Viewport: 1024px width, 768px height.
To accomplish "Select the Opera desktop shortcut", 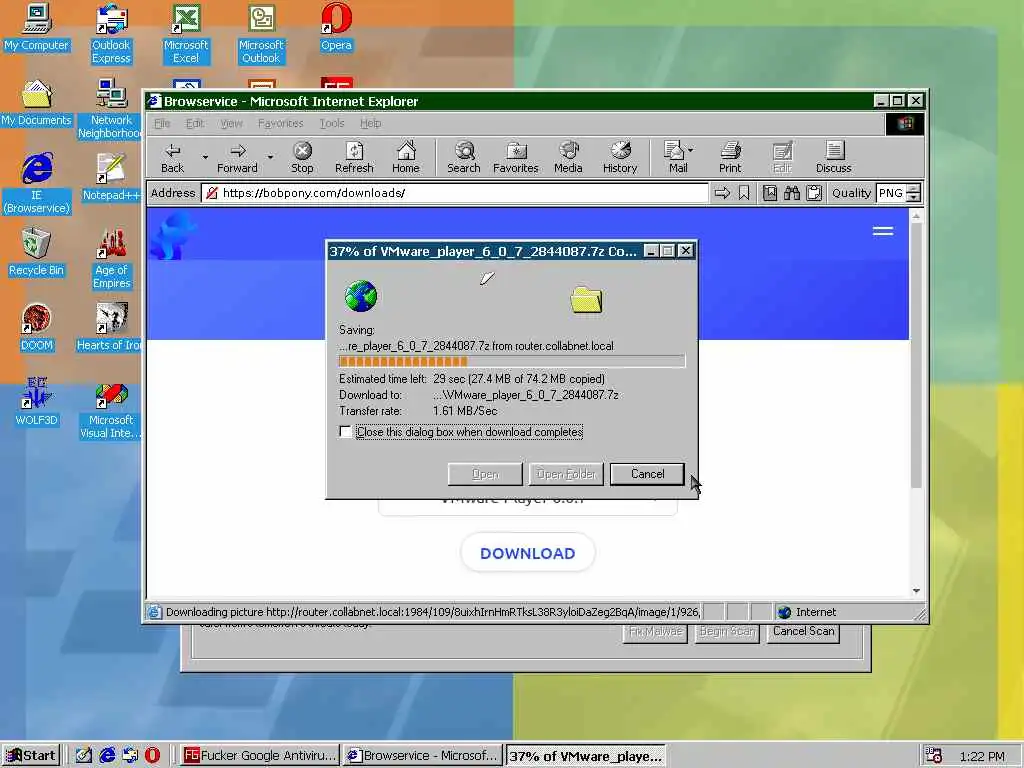I will pyautogui.click(x=336, y=27).
